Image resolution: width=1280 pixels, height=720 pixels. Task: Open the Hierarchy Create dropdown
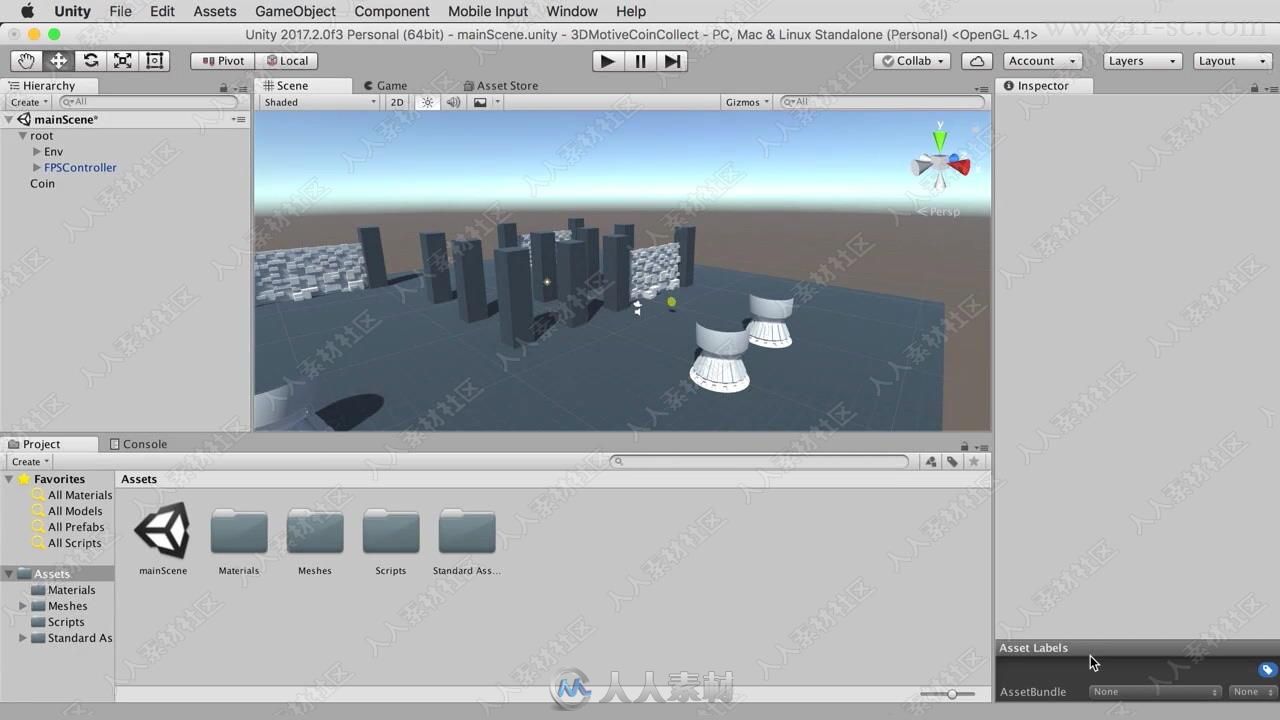[x=29, y=102]
